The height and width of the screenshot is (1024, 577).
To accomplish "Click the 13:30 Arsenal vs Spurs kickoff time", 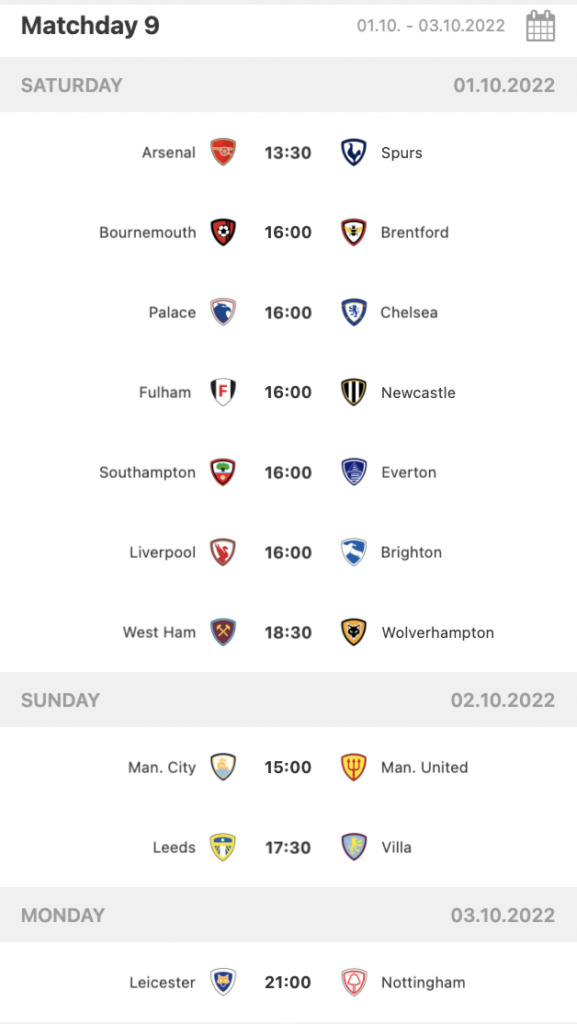I will click(x=288, y=153).
